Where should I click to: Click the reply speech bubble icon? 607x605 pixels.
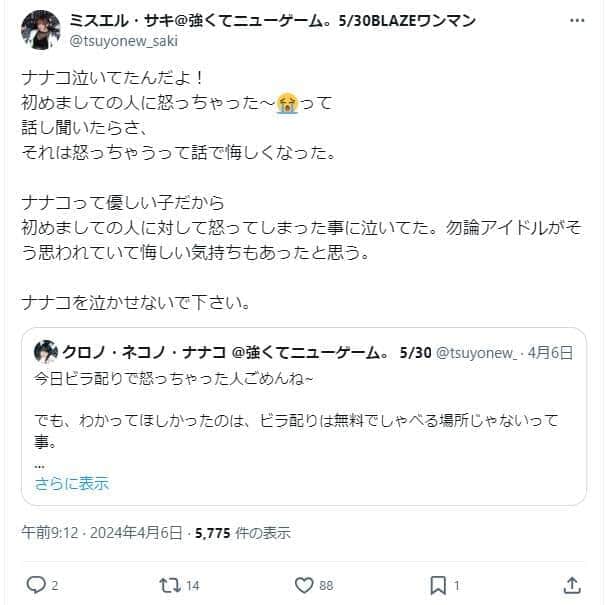(x=36, y=584)
